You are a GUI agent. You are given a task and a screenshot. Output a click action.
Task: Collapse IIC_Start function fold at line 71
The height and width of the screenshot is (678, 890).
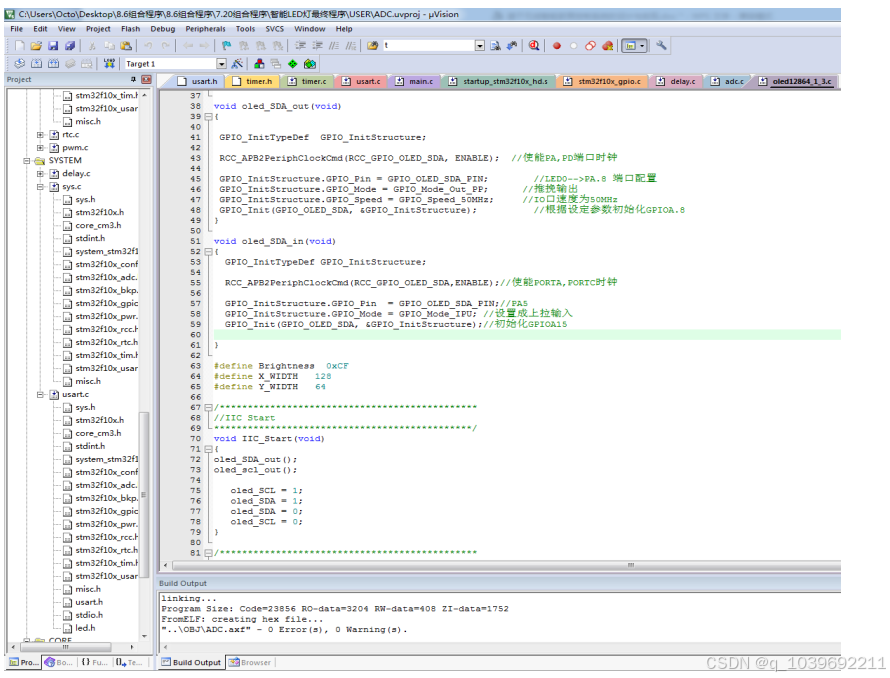(208, 449)
